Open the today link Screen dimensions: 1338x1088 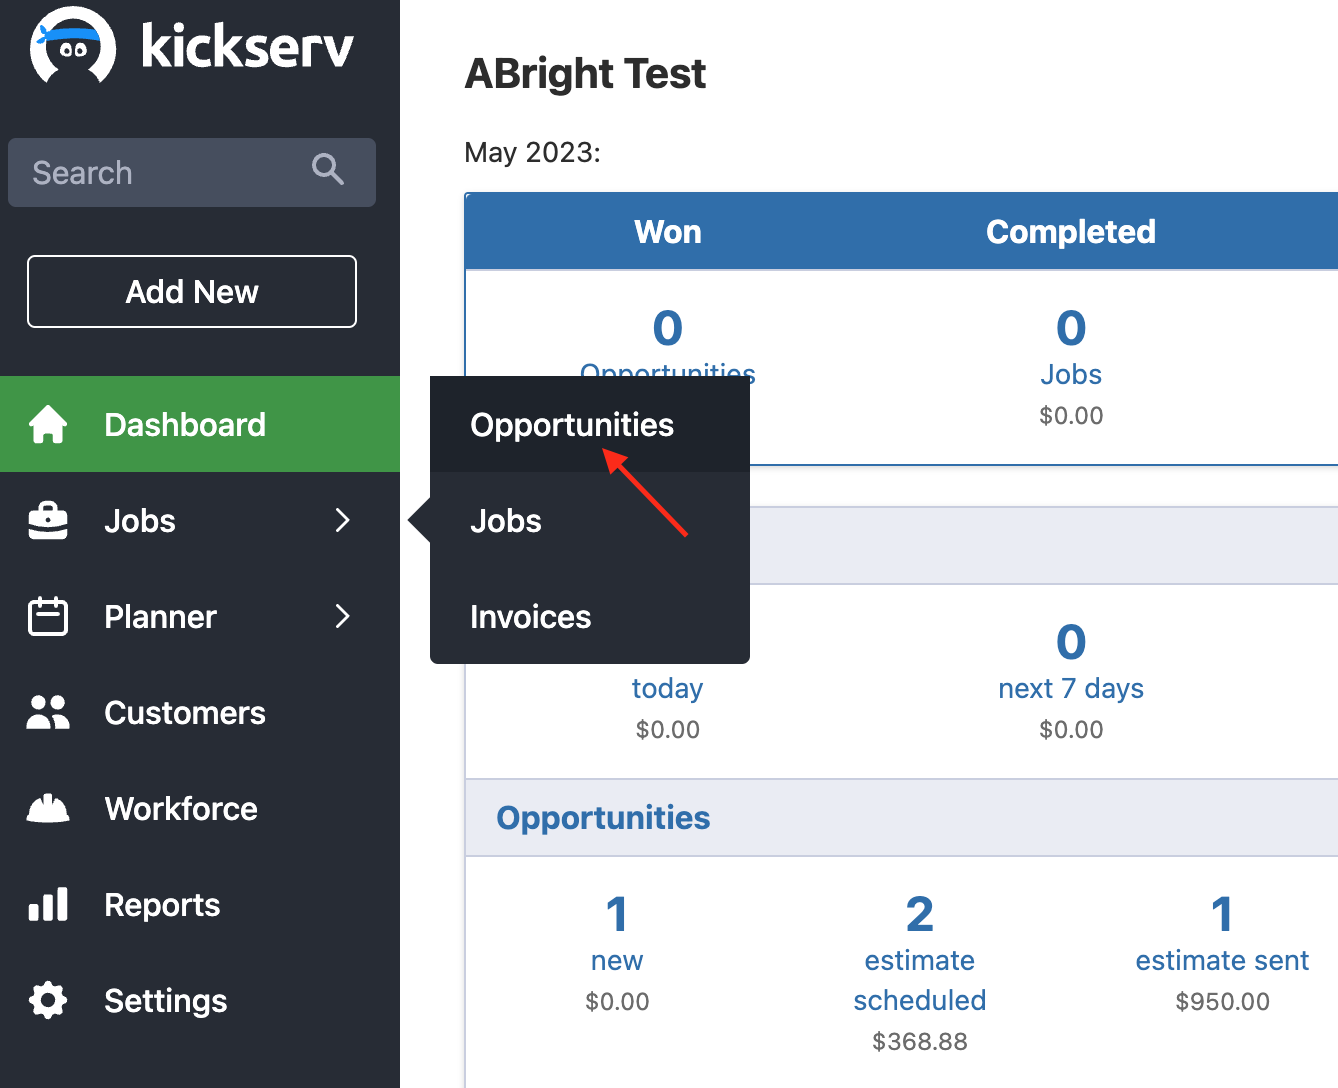click(x=667, y=688)
